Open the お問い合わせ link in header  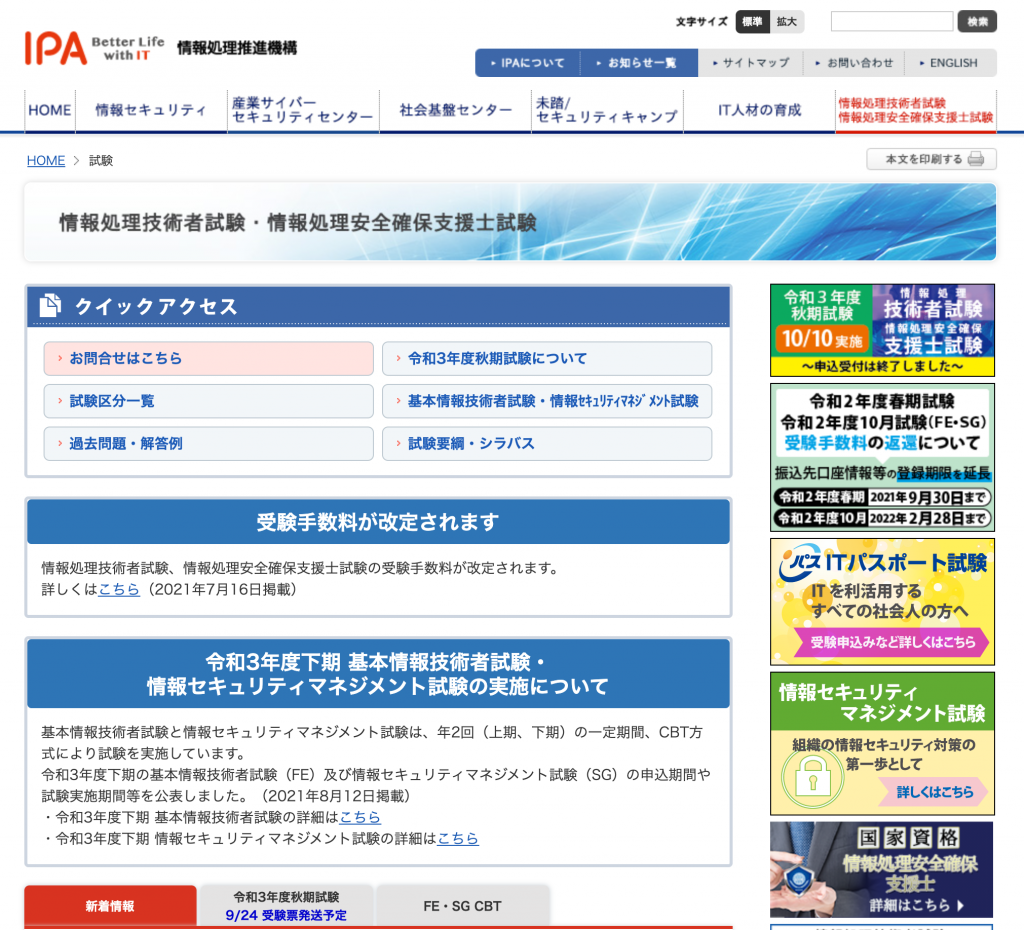point(854,63)
